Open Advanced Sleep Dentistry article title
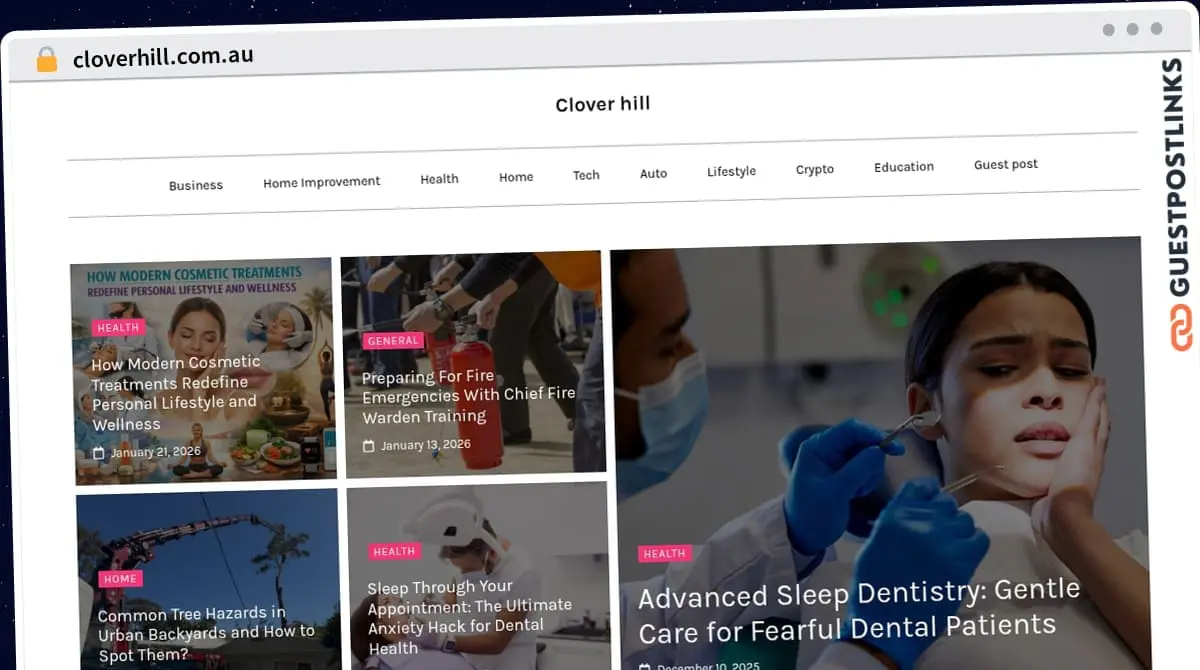 click(859, 610)
